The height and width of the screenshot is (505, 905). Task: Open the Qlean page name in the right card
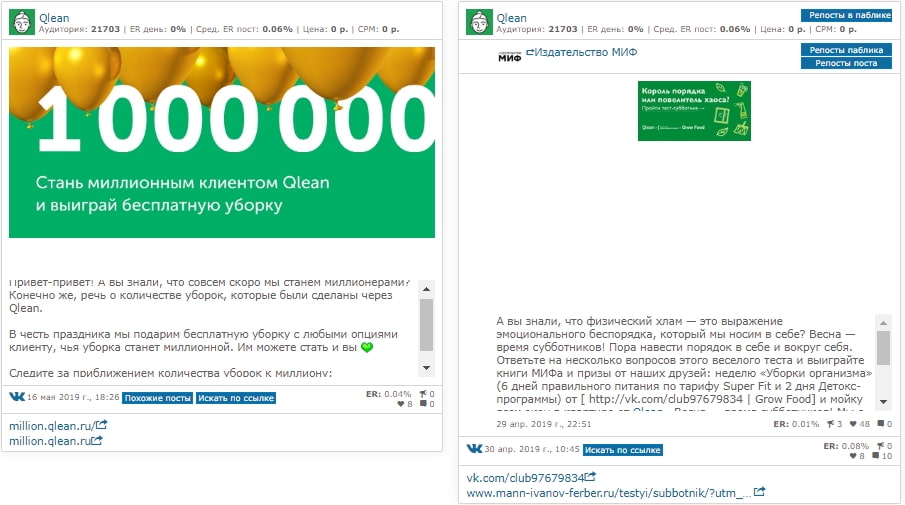pyautogui.click(x=511, y=18)
